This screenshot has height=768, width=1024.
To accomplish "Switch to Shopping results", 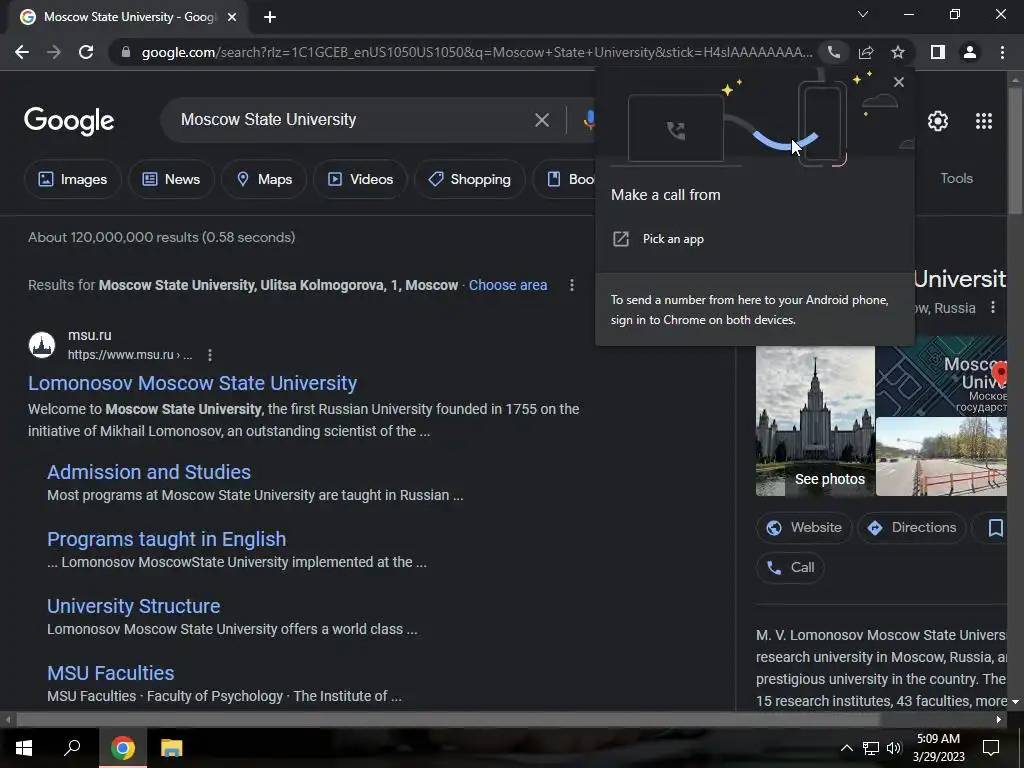I will pos(470,179).
